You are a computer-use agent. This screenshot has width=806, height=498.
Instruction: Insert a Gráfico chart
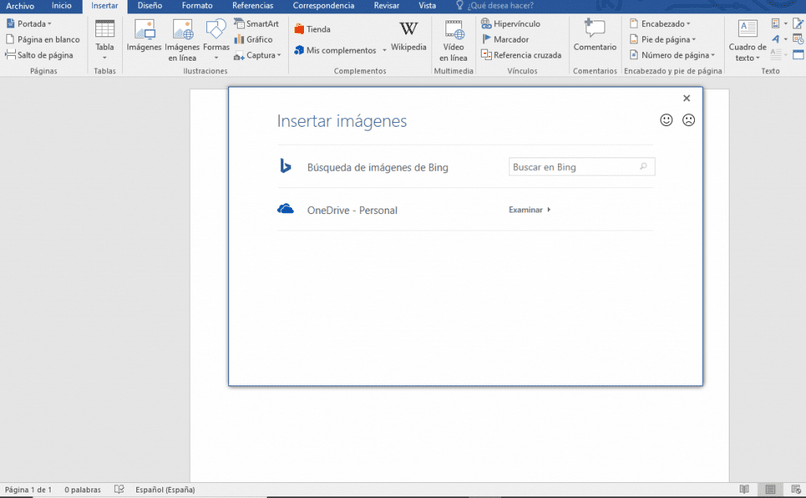coord(253,40)
